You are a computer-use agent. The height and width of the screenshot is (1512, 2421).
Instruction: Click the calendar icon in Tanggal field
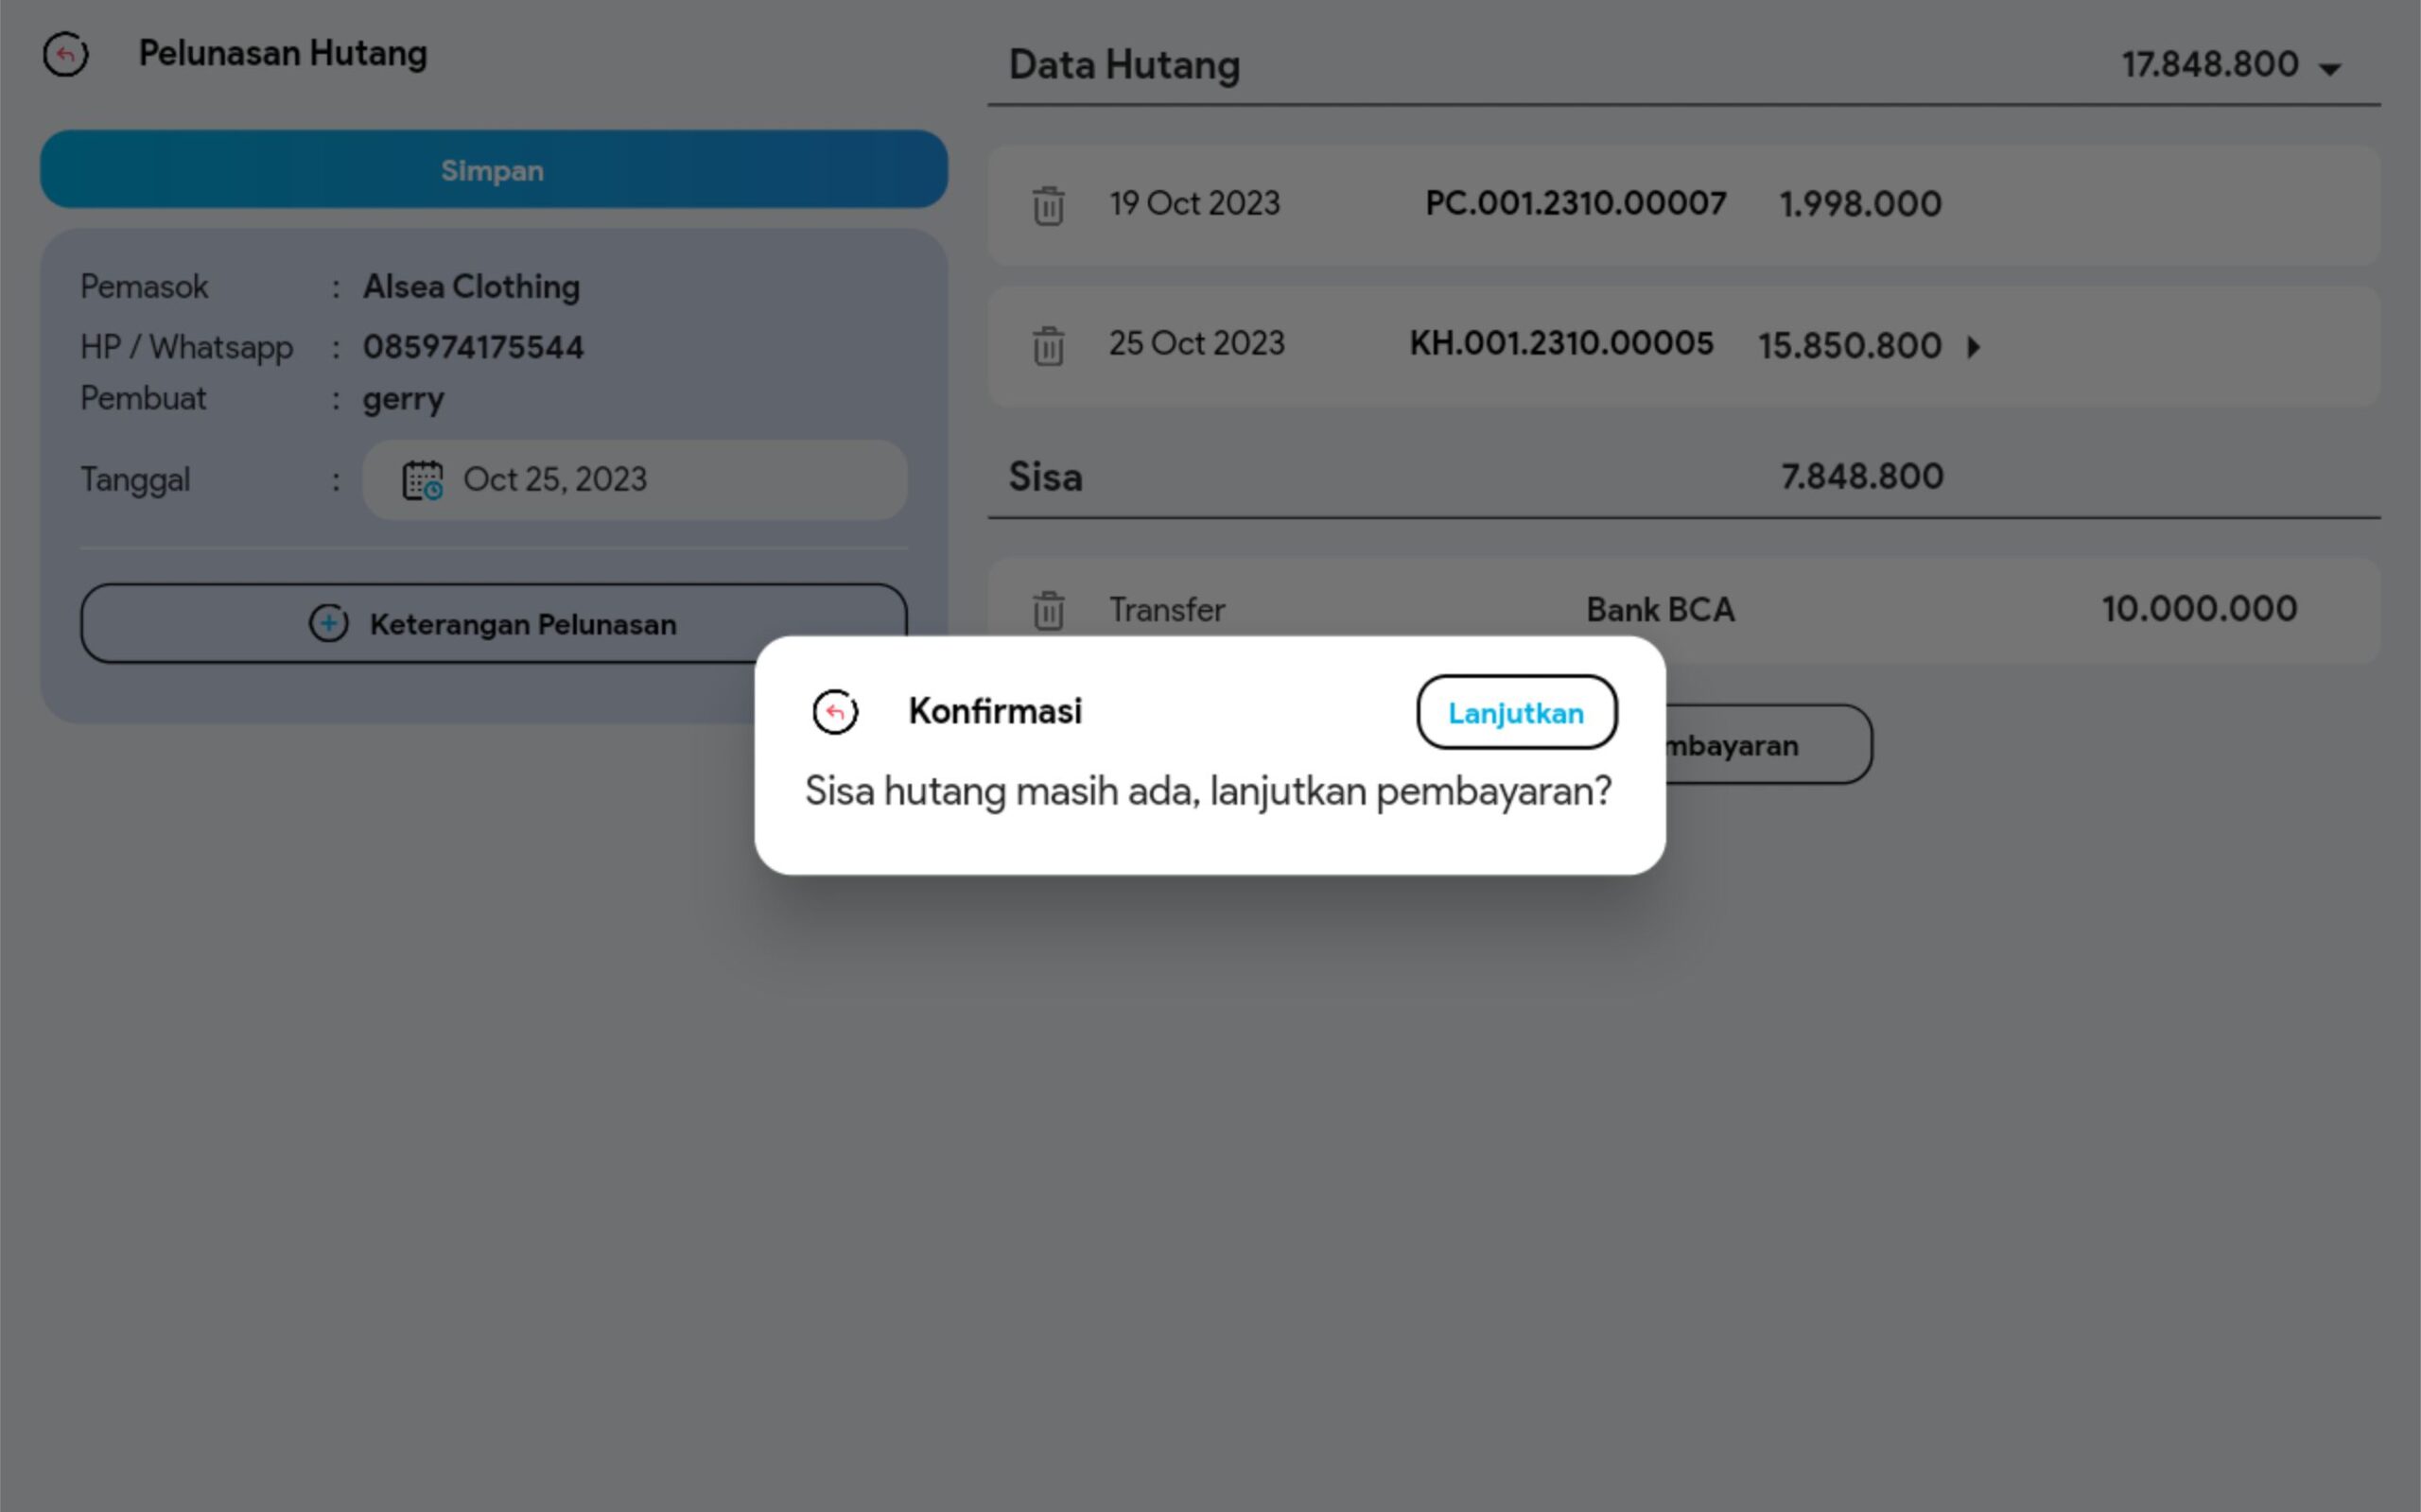422,480
